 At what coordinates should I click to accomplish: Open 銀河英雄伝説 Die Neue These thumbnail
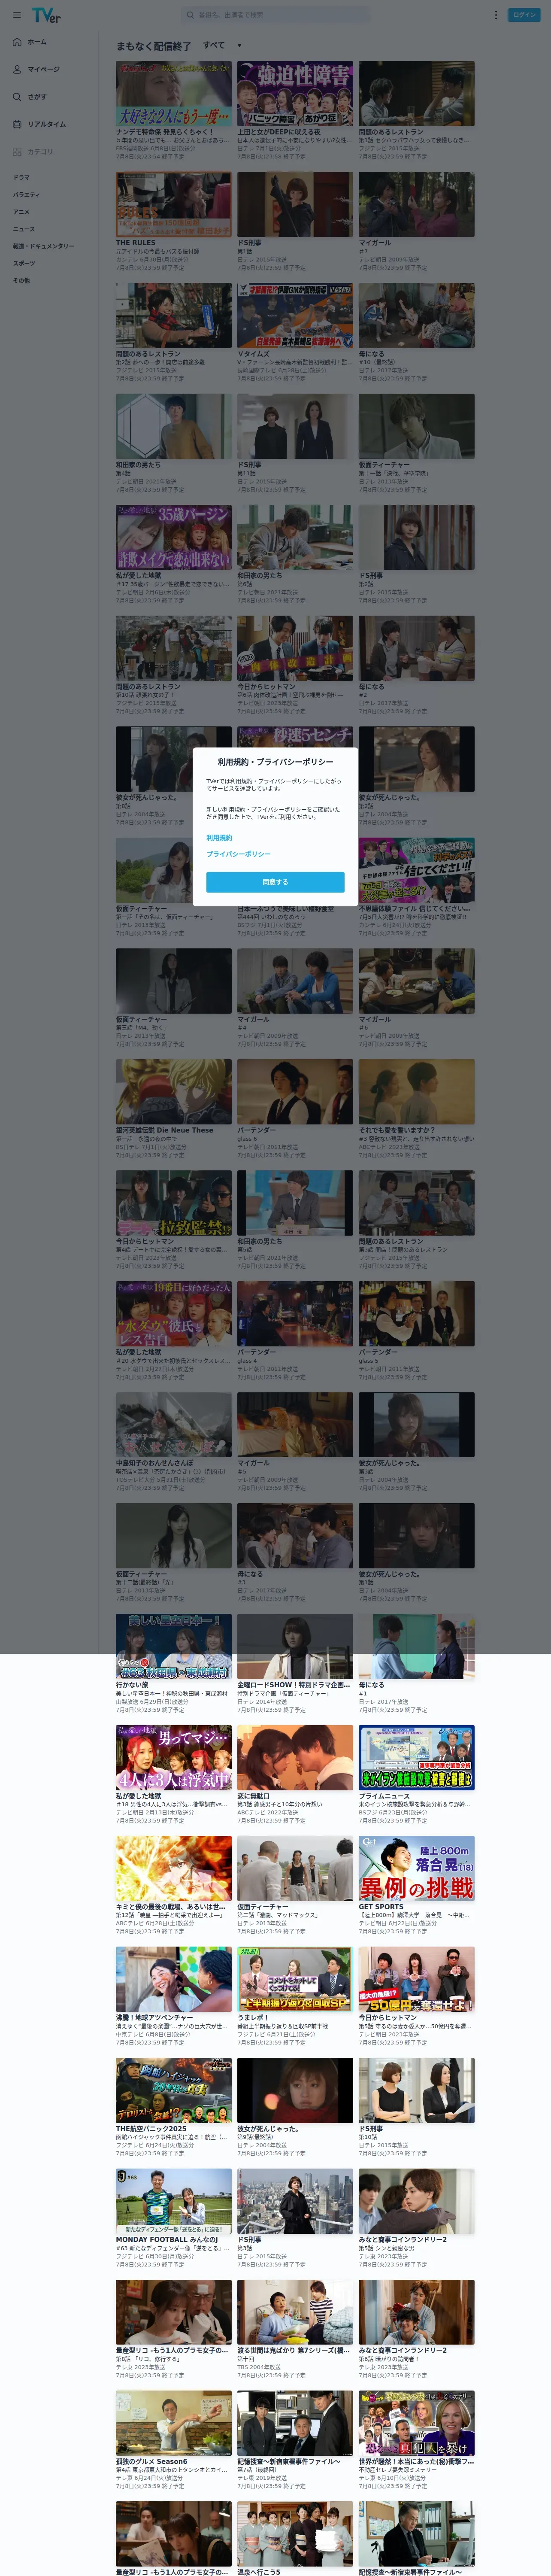pyautogui.click(x=174, y=1092)
